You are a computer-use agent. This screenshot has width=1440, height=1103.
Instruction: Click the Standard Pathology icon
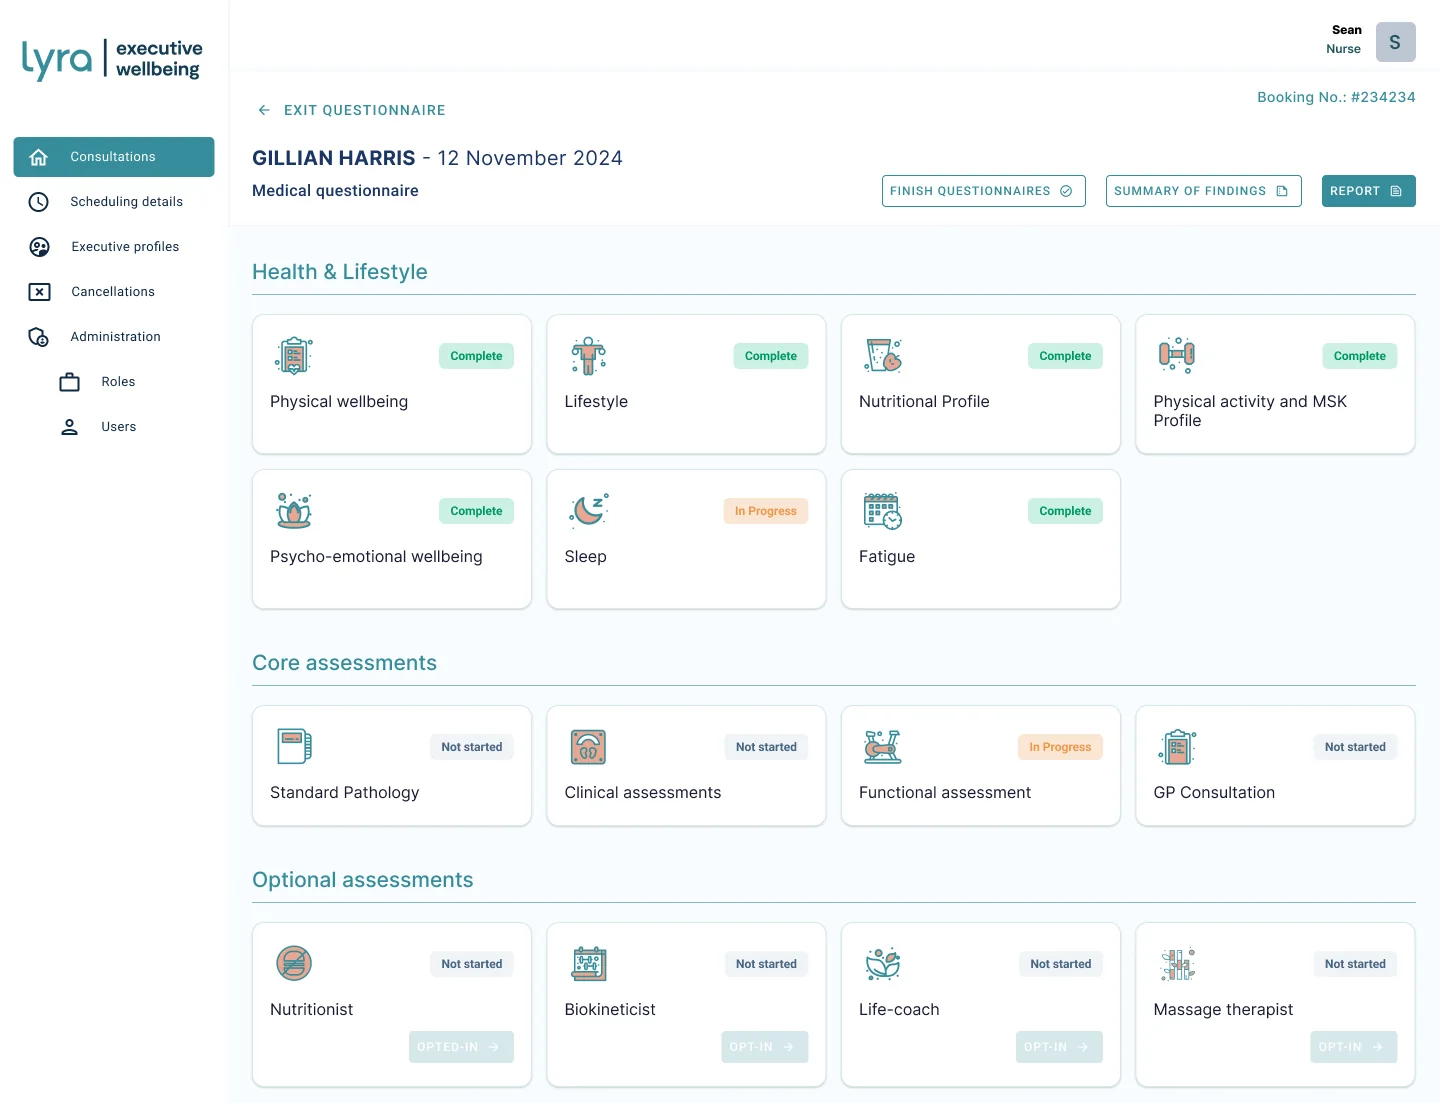pos(294,747)
